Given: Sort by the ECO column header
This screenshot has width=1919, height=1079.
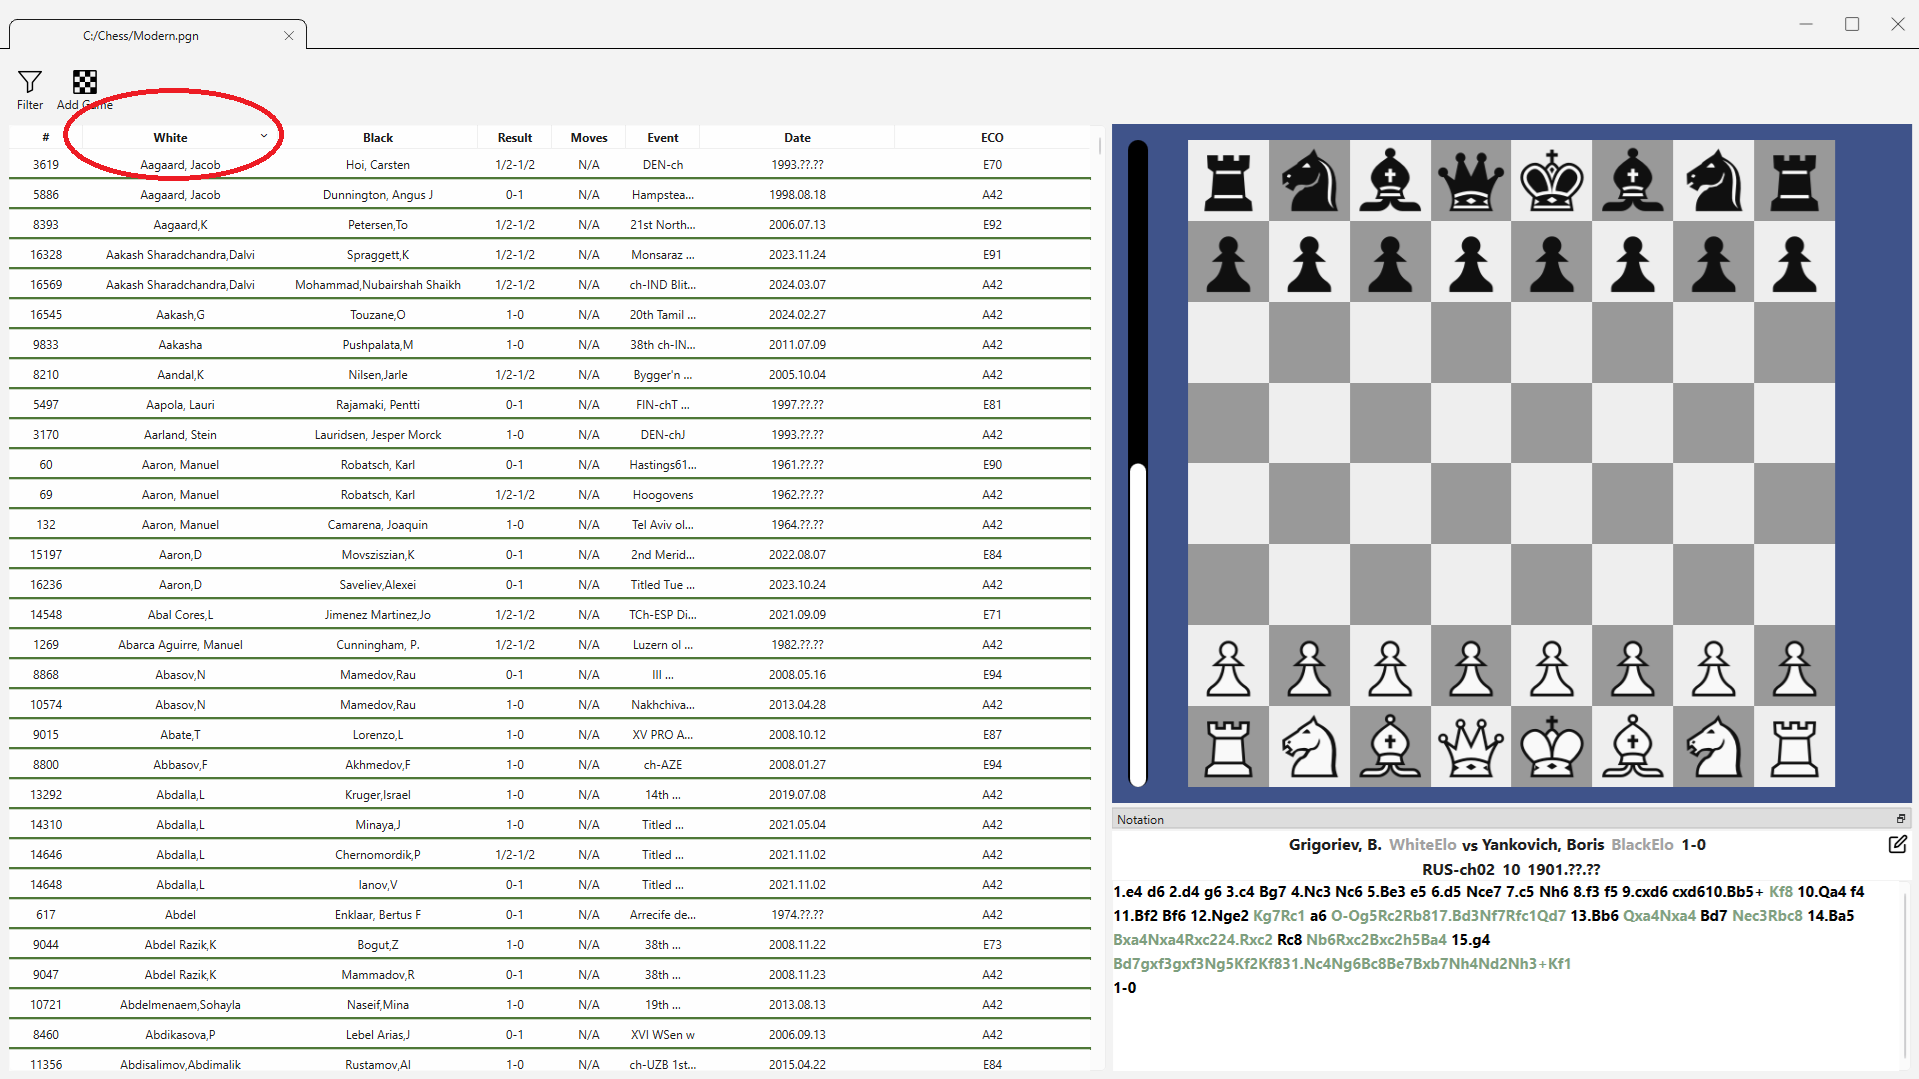Looking at the screenshot, I should click(992, 138).
